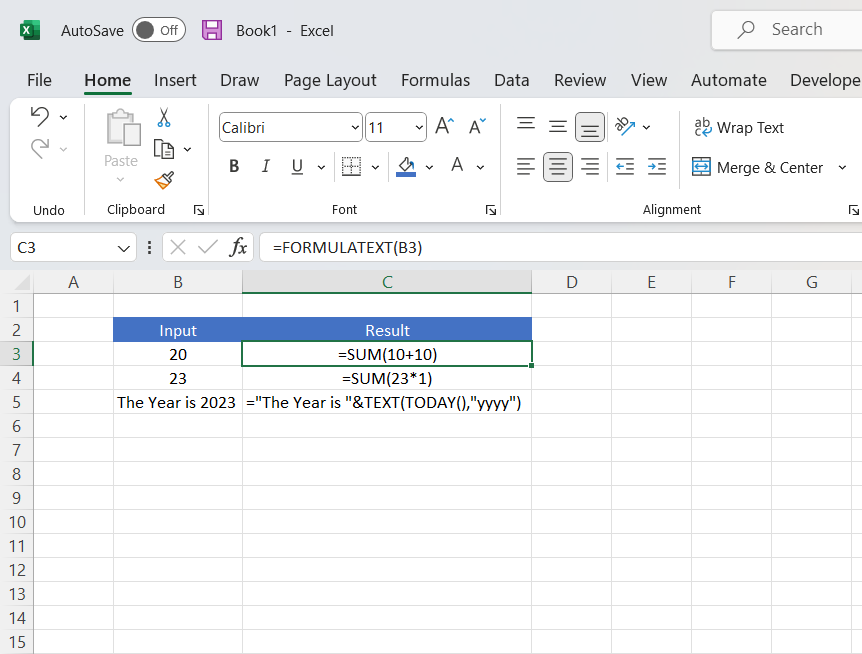Viewport: 862px width, 654px height.
Task: Click the Save floppy disk icon
Action: coord(212,30)
